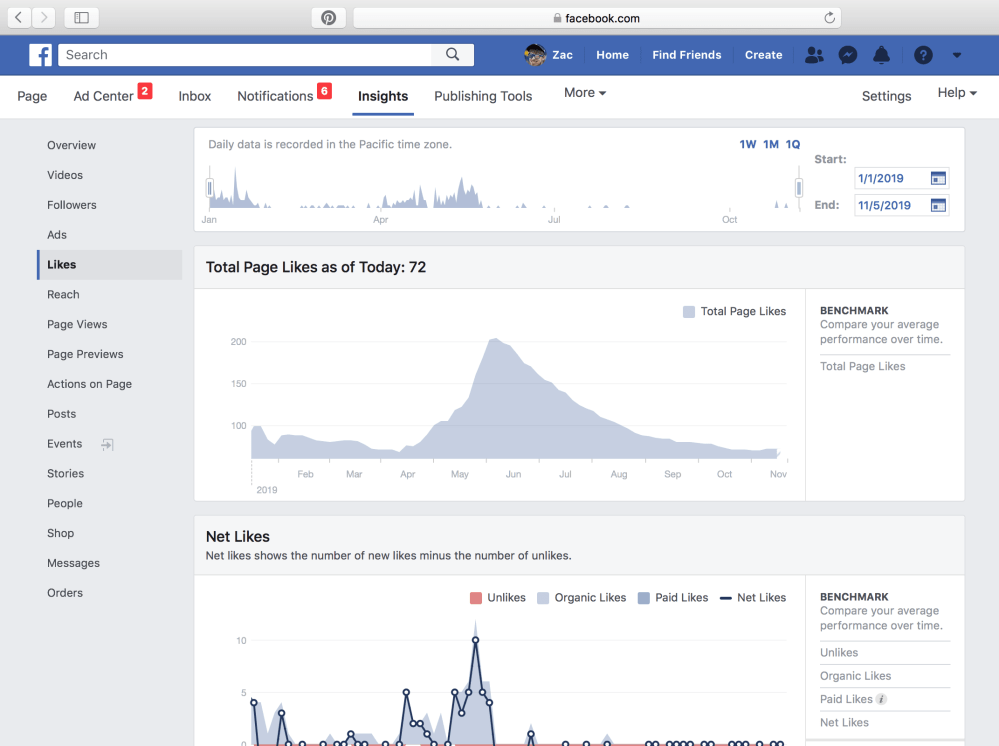Expand the Help dropdown menu
Viewport: 999px width, 746px height.
956,93
